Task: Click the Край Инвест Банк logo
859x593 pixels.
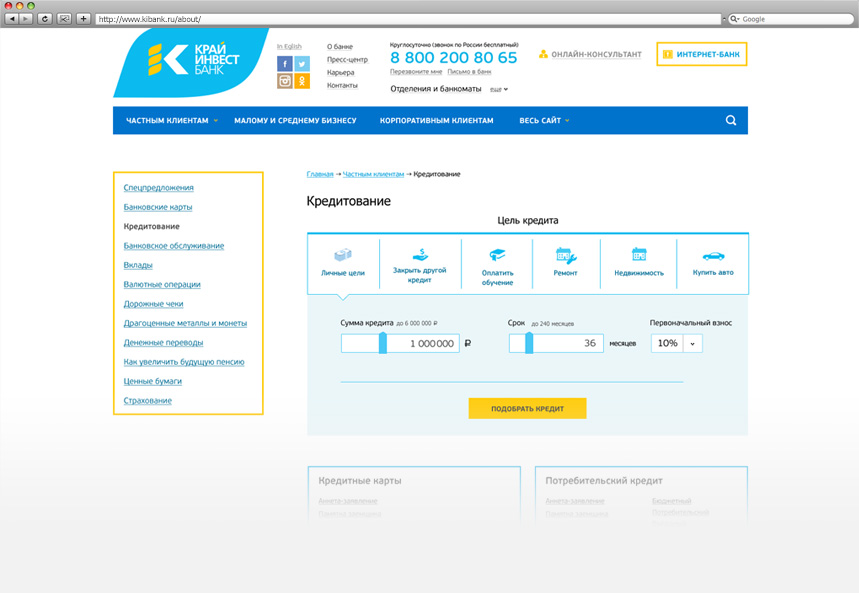Action: click(x=191, y=62)
